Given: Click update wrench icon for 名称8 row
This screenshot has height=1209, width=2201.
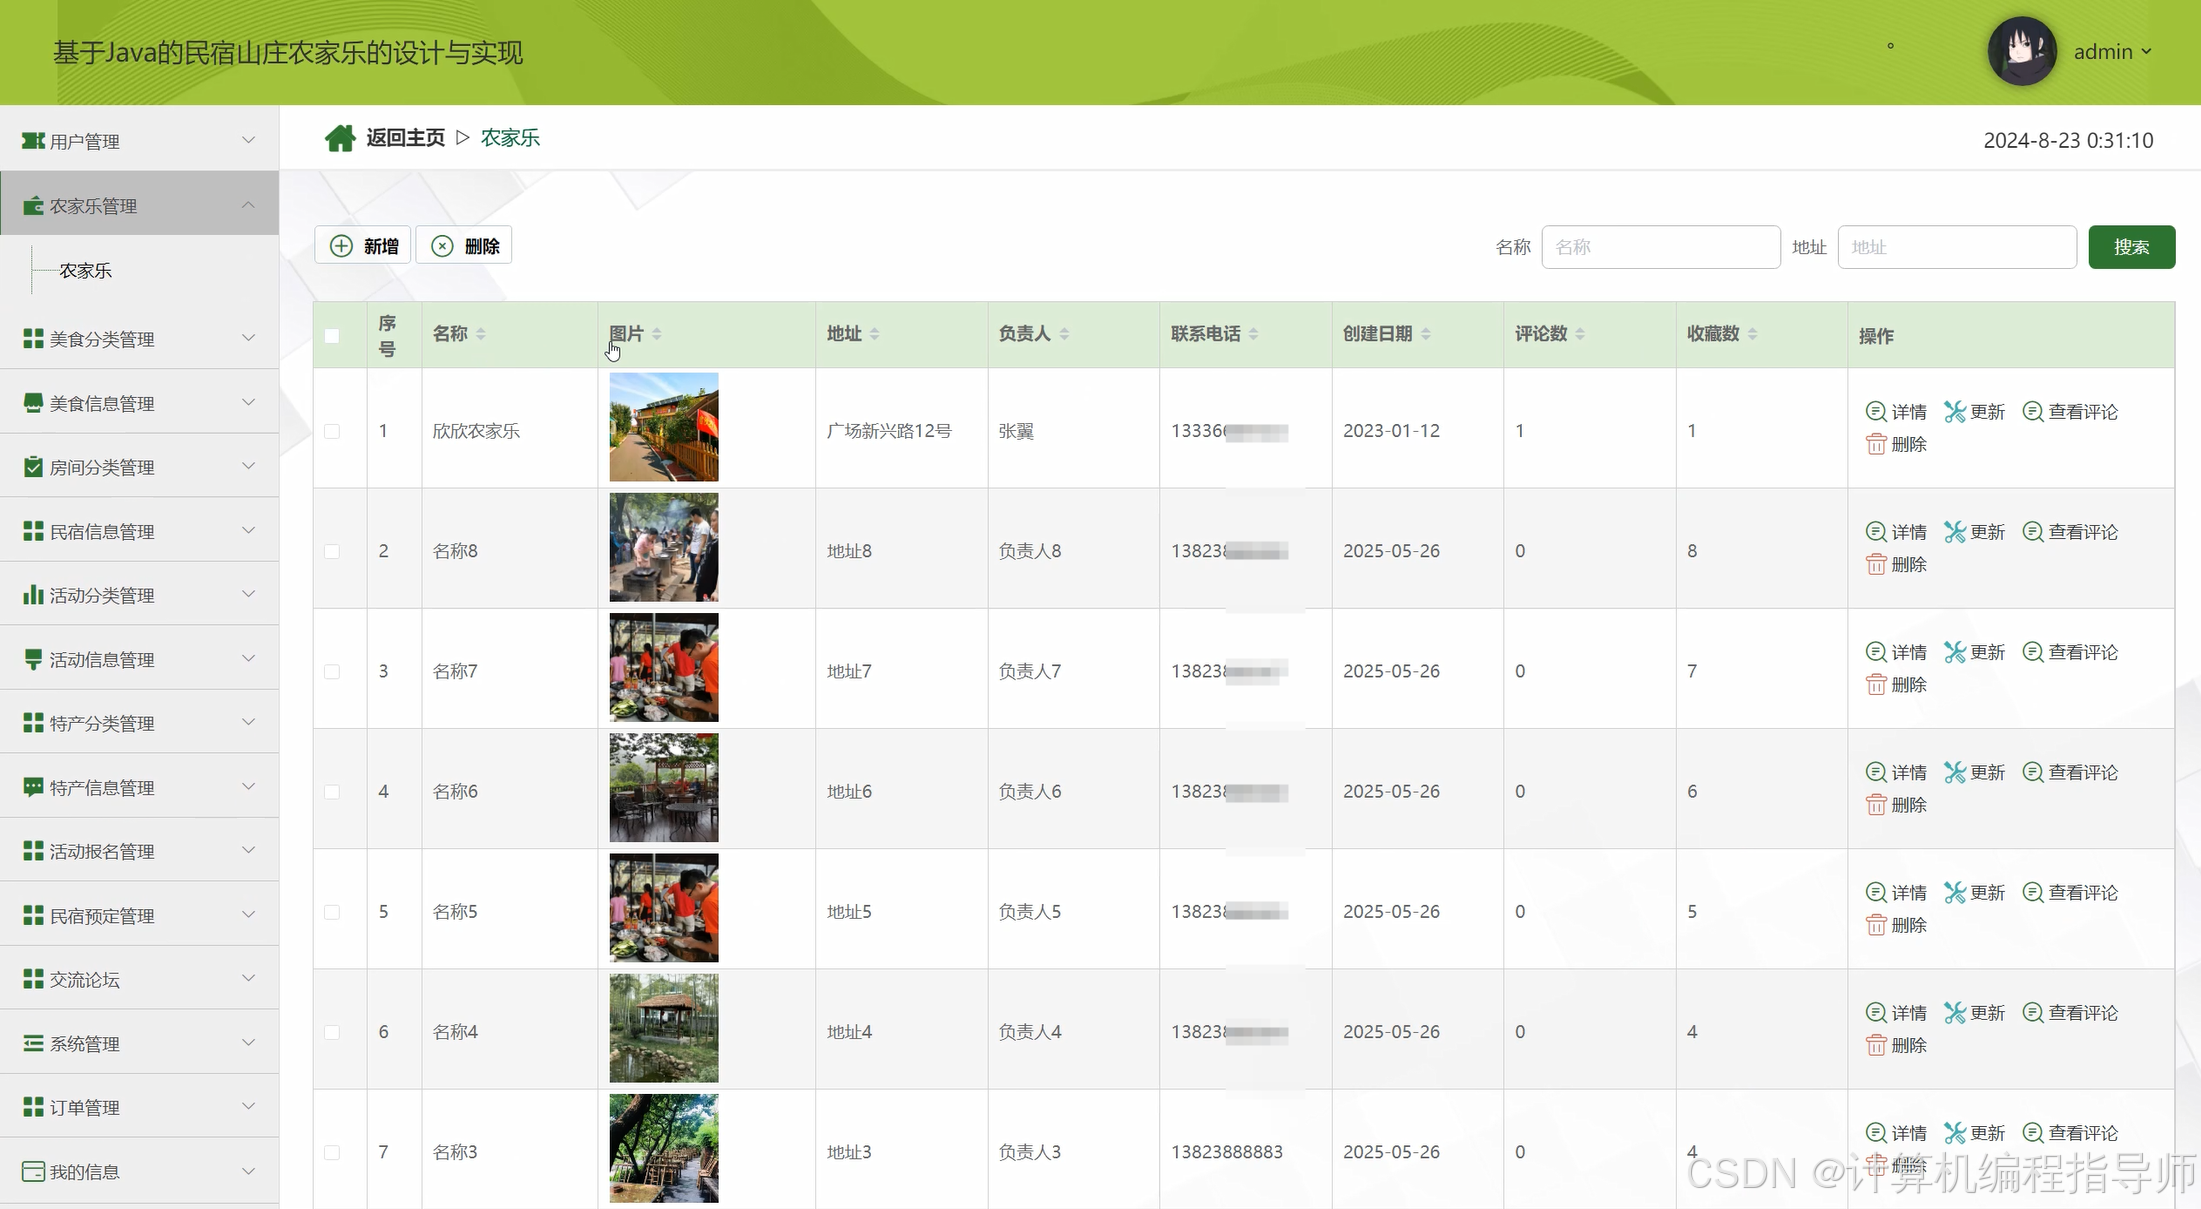Looking at the screenshot, I should point(1955,532).
